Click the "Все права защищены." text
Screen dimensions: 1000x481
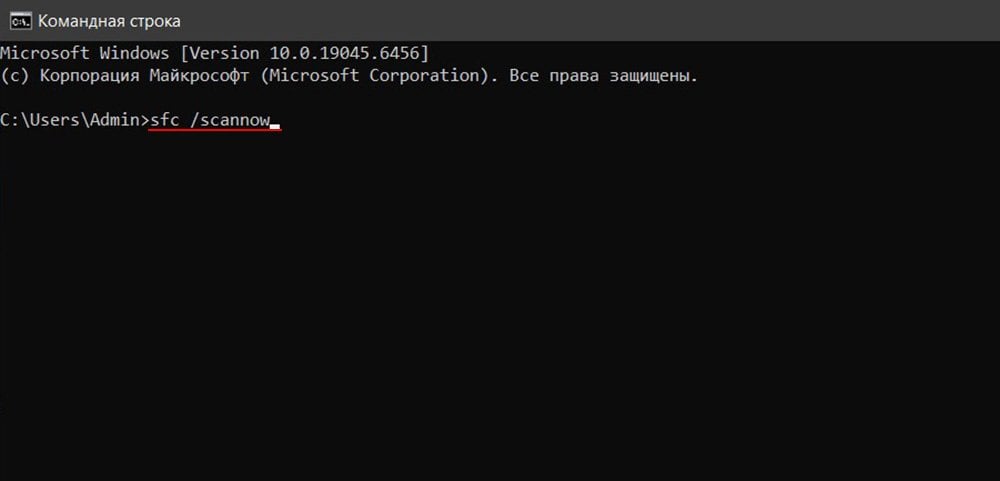tap(603, 76)
